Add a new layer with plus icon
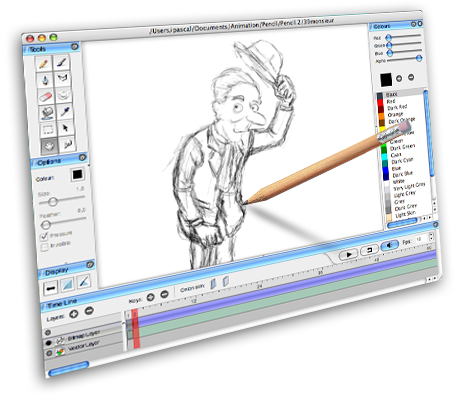 point(74,314)
